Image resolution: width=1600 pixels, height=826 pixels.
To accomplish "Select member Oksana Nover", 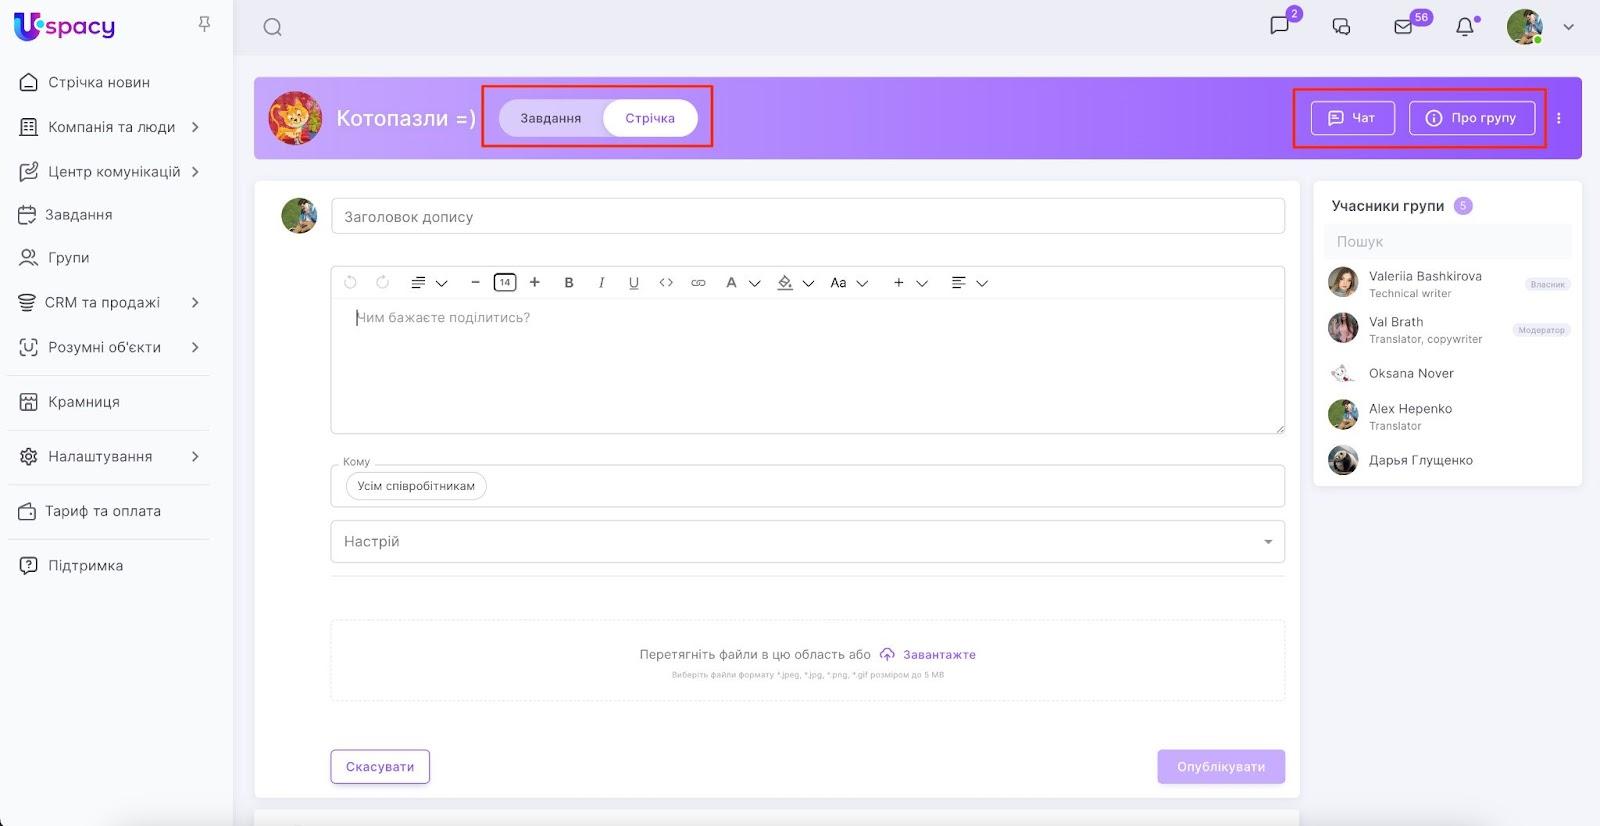I will tap(1448, 374).
